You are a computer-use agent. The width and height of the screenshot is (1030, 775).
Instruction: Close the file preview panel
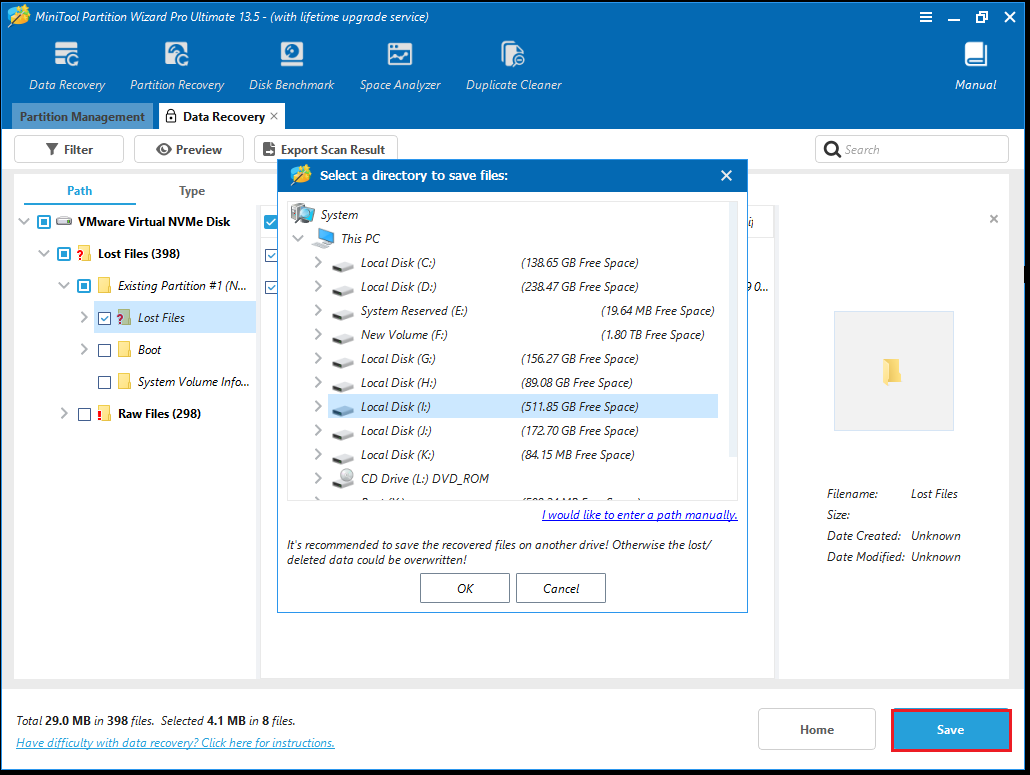(x=994, y=219)
